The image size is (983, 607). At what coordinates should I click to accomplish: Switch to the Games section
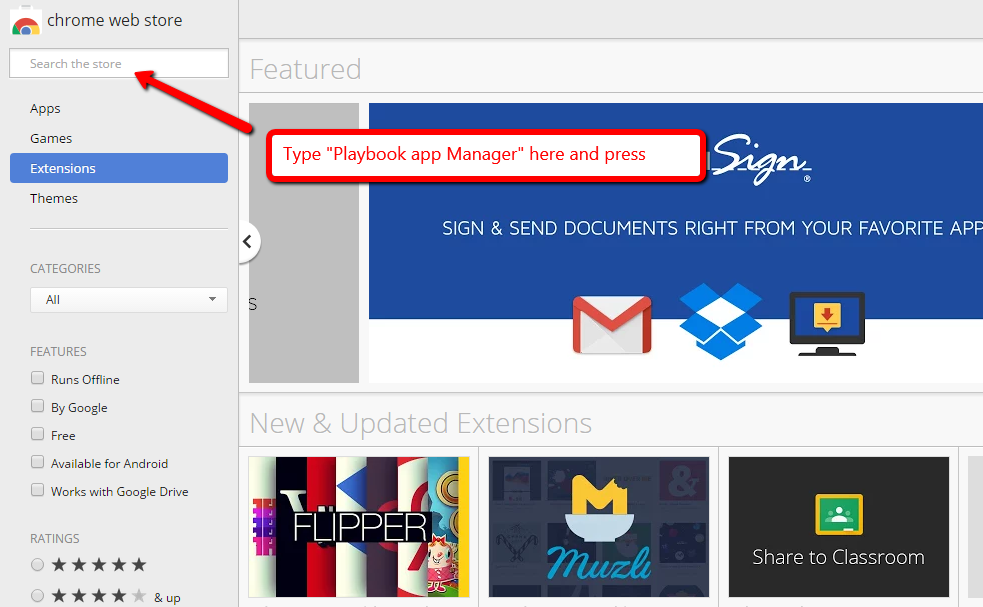51,139
